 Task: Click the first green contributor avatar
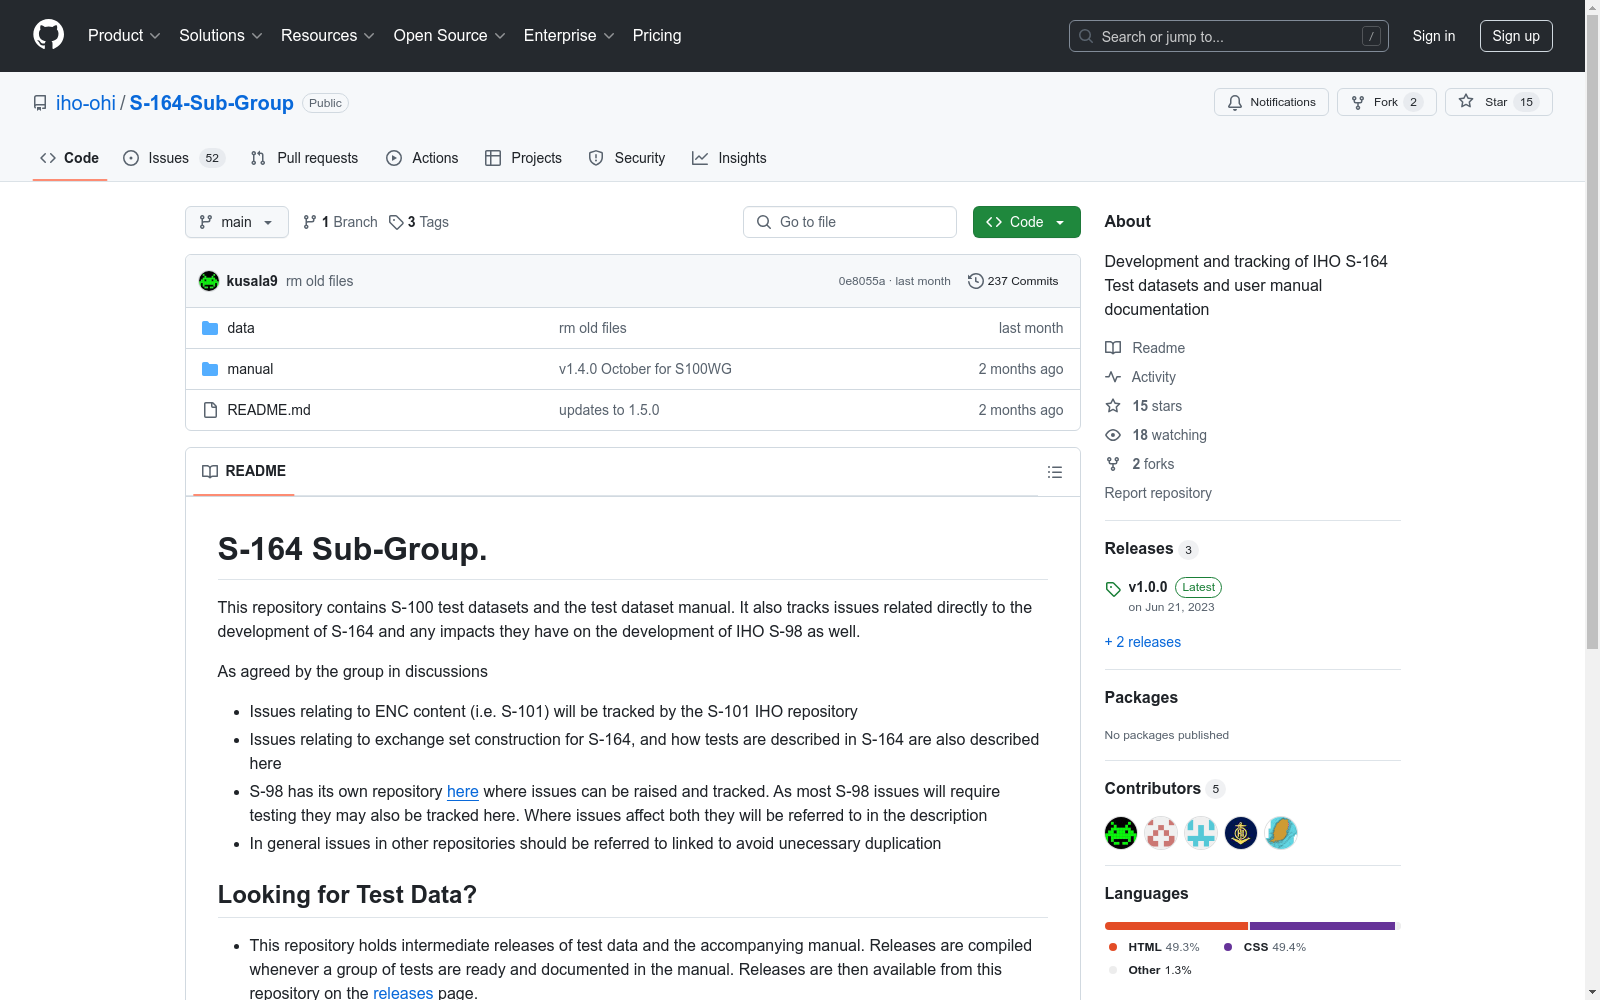(x=1121, y=832)
